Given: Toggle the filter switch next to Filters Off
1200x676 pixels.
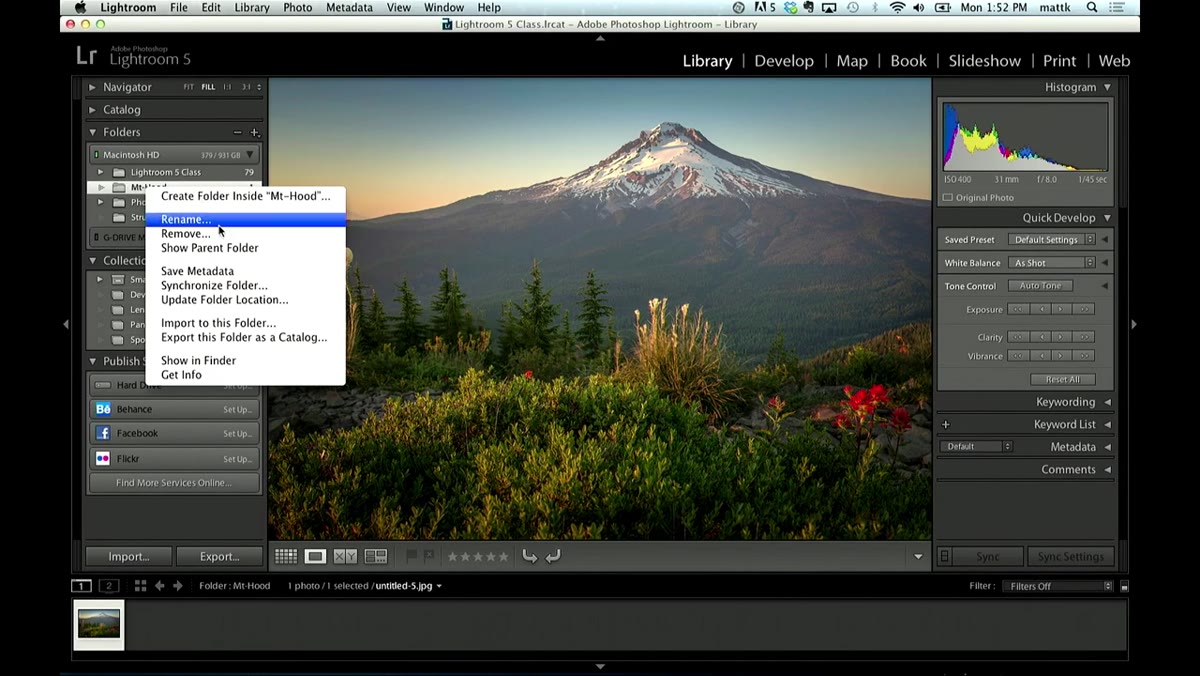Looking at the screenshot, I should pyautogui.click(x=1124, y=587).
